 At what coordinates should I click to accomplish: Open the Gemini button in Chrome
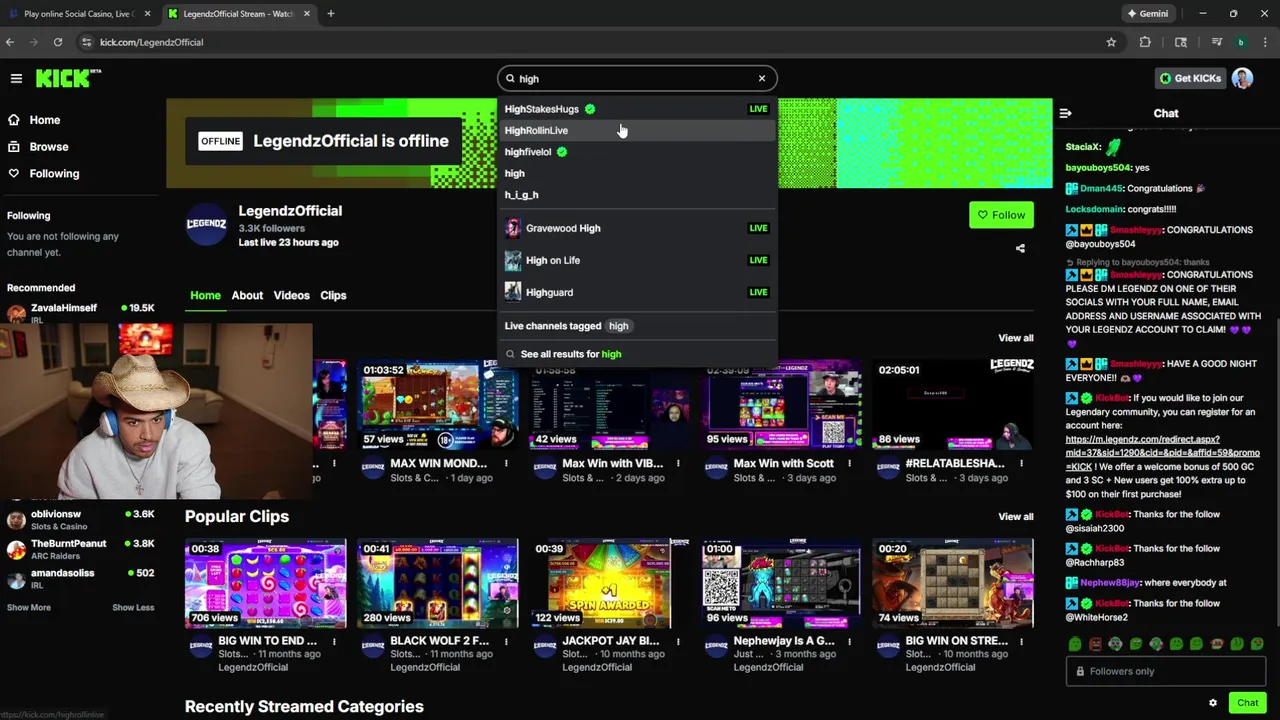[1147, 14]
